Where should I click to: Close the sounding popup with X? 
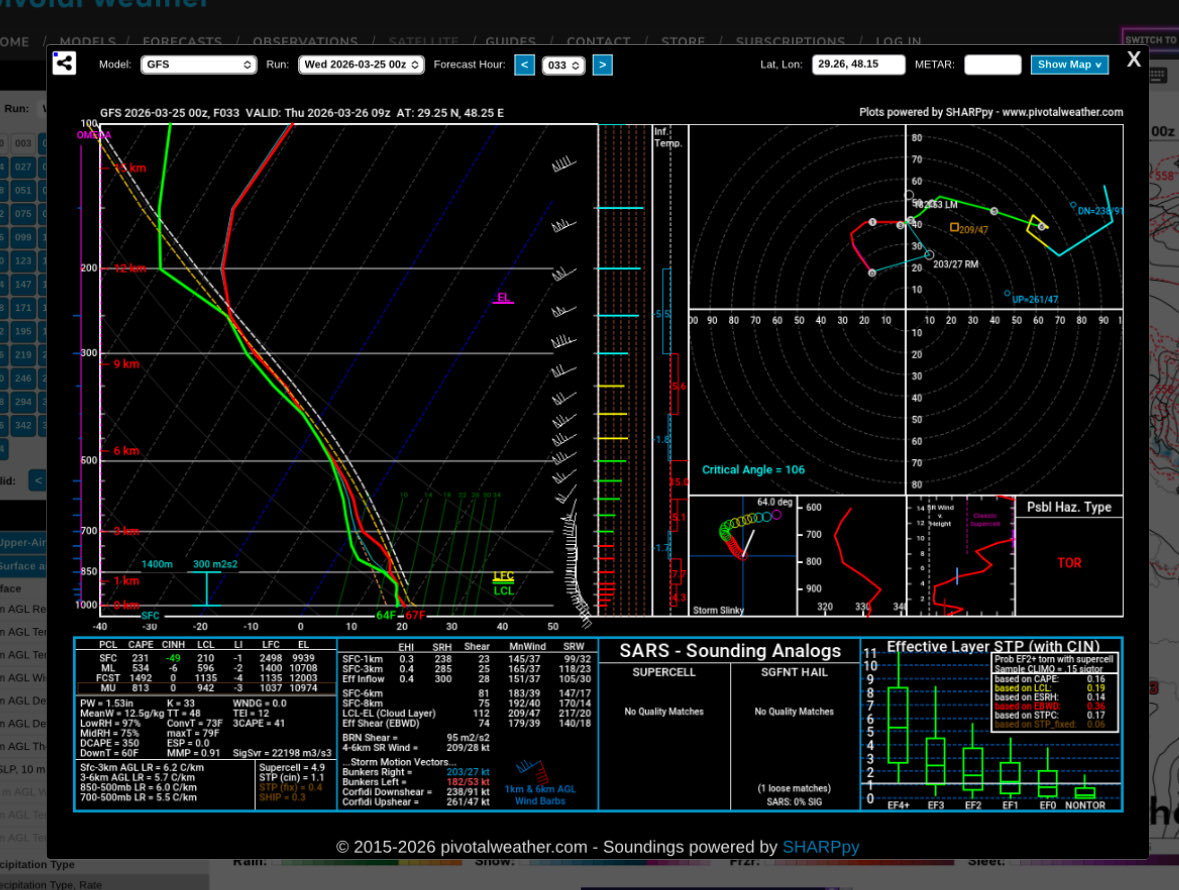[x=1133, y=59]
